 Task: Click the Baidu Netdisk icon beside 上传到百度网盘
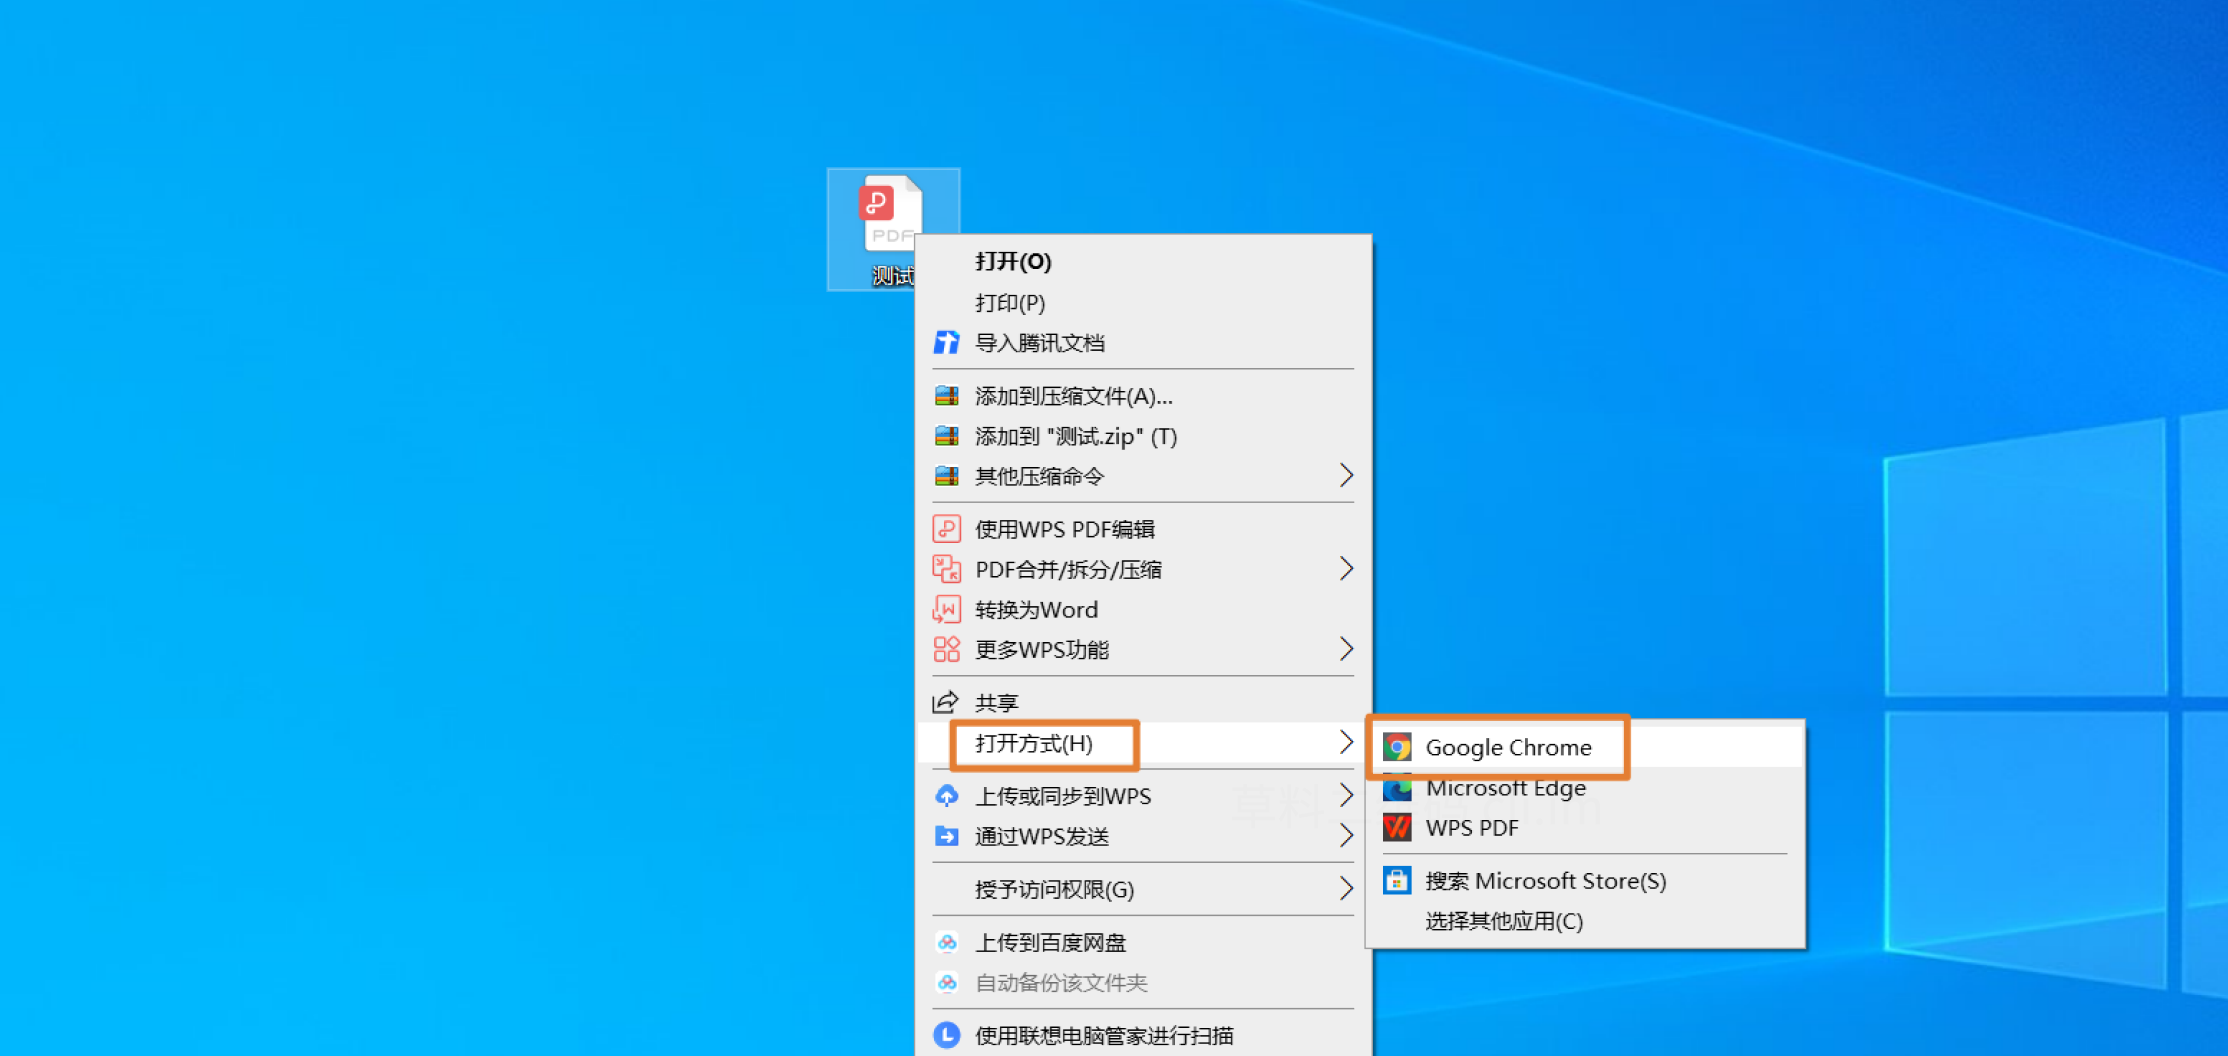[x=946, y=942]
